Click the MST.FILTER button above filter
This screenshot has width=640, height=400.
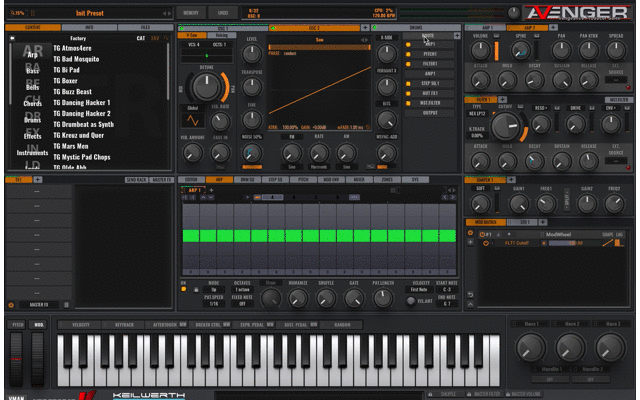click(619, 100)
